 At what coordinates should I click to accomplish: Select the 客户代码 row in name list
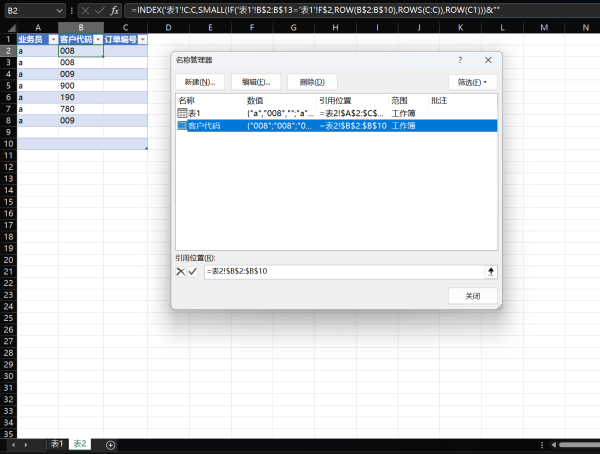(x=337, y=126)
